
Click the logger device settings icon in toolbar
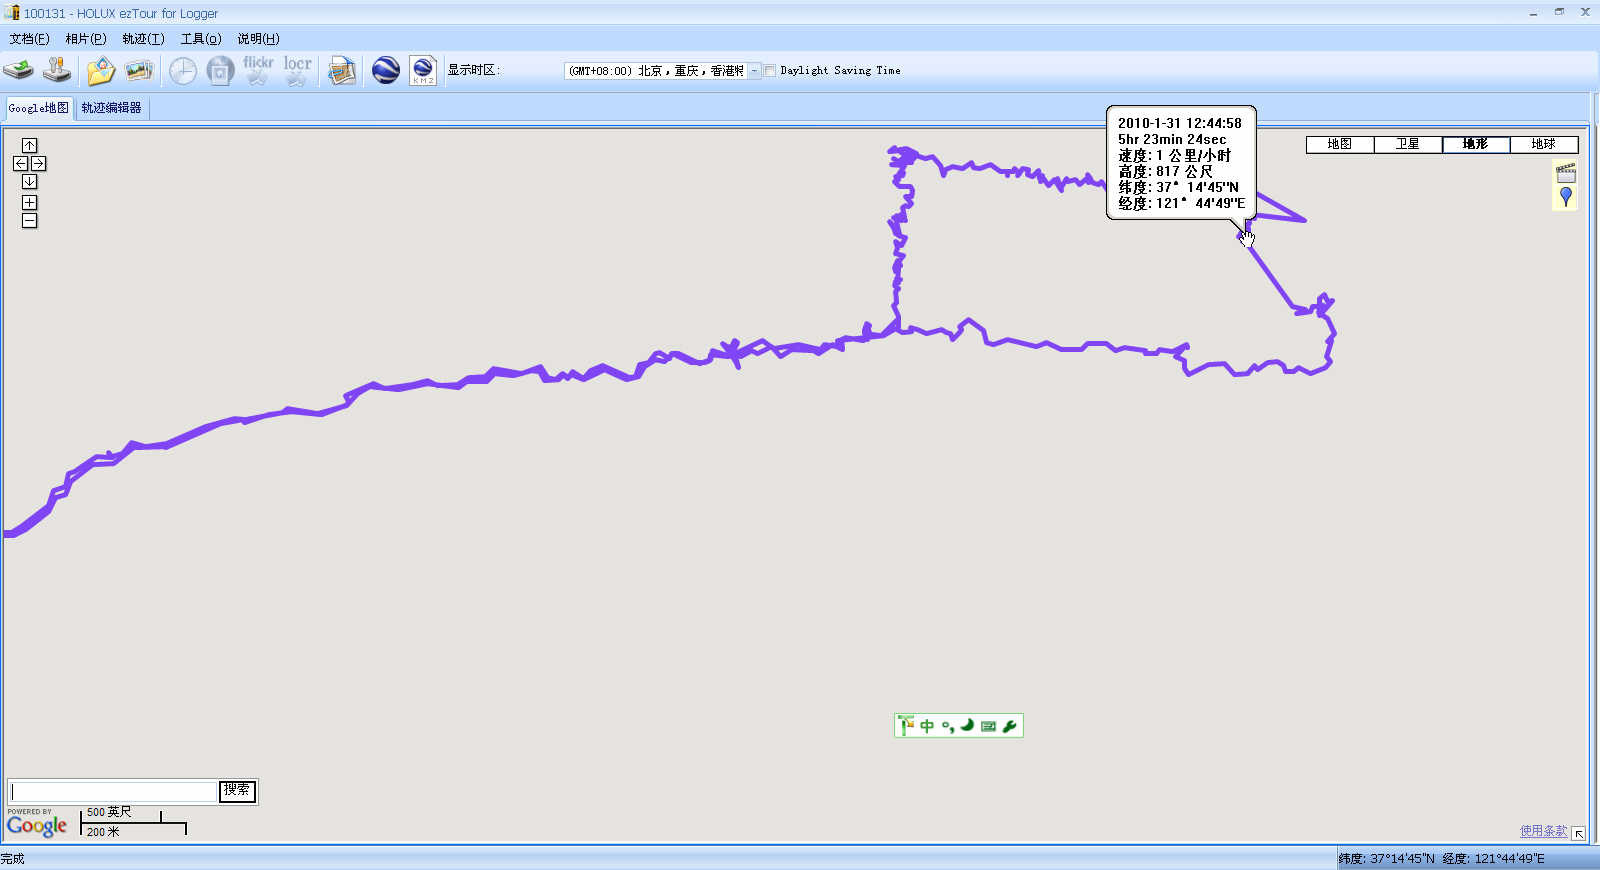click(57, 70)
